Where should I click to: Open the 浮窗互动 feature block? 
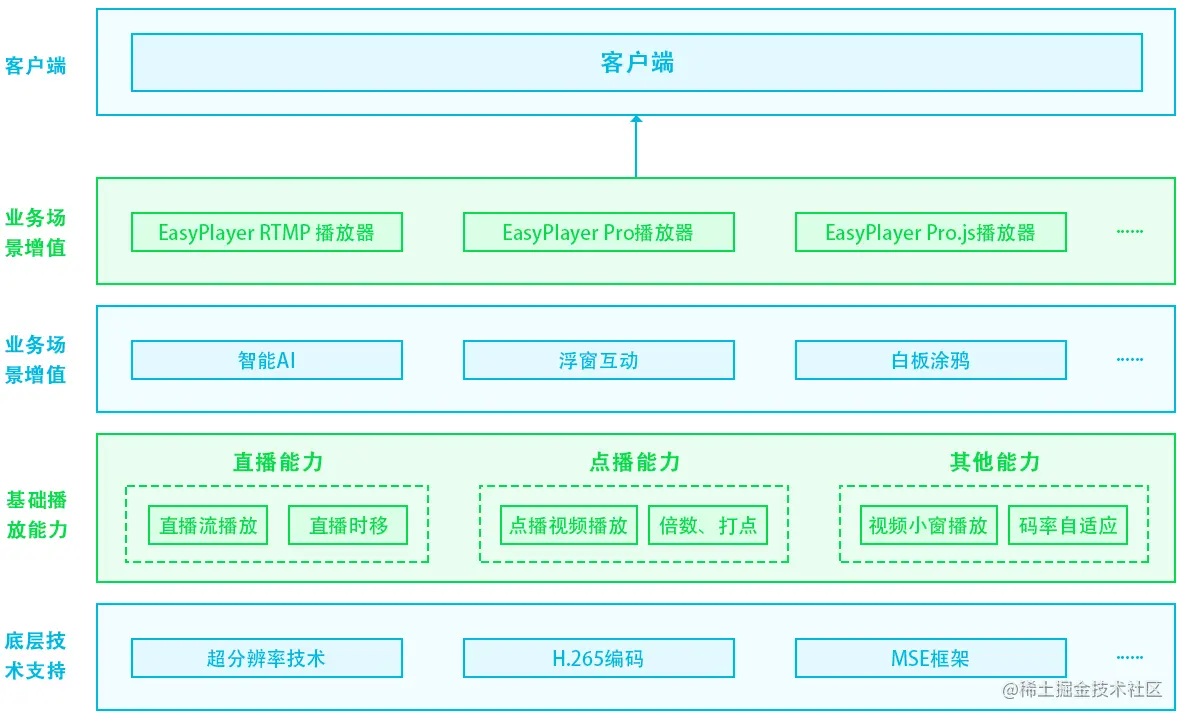(x=597, y=359)
